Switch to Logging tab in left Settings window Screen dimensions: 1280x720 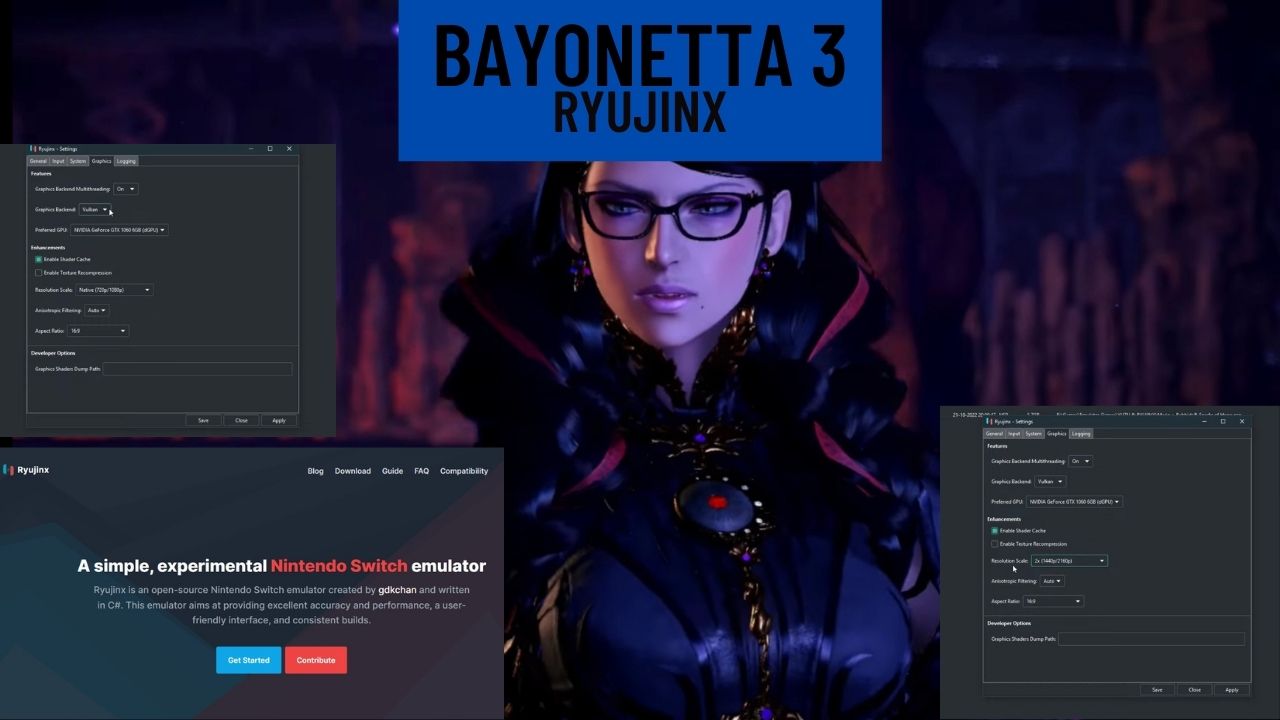pyautogui.click(x=126, y=161)
